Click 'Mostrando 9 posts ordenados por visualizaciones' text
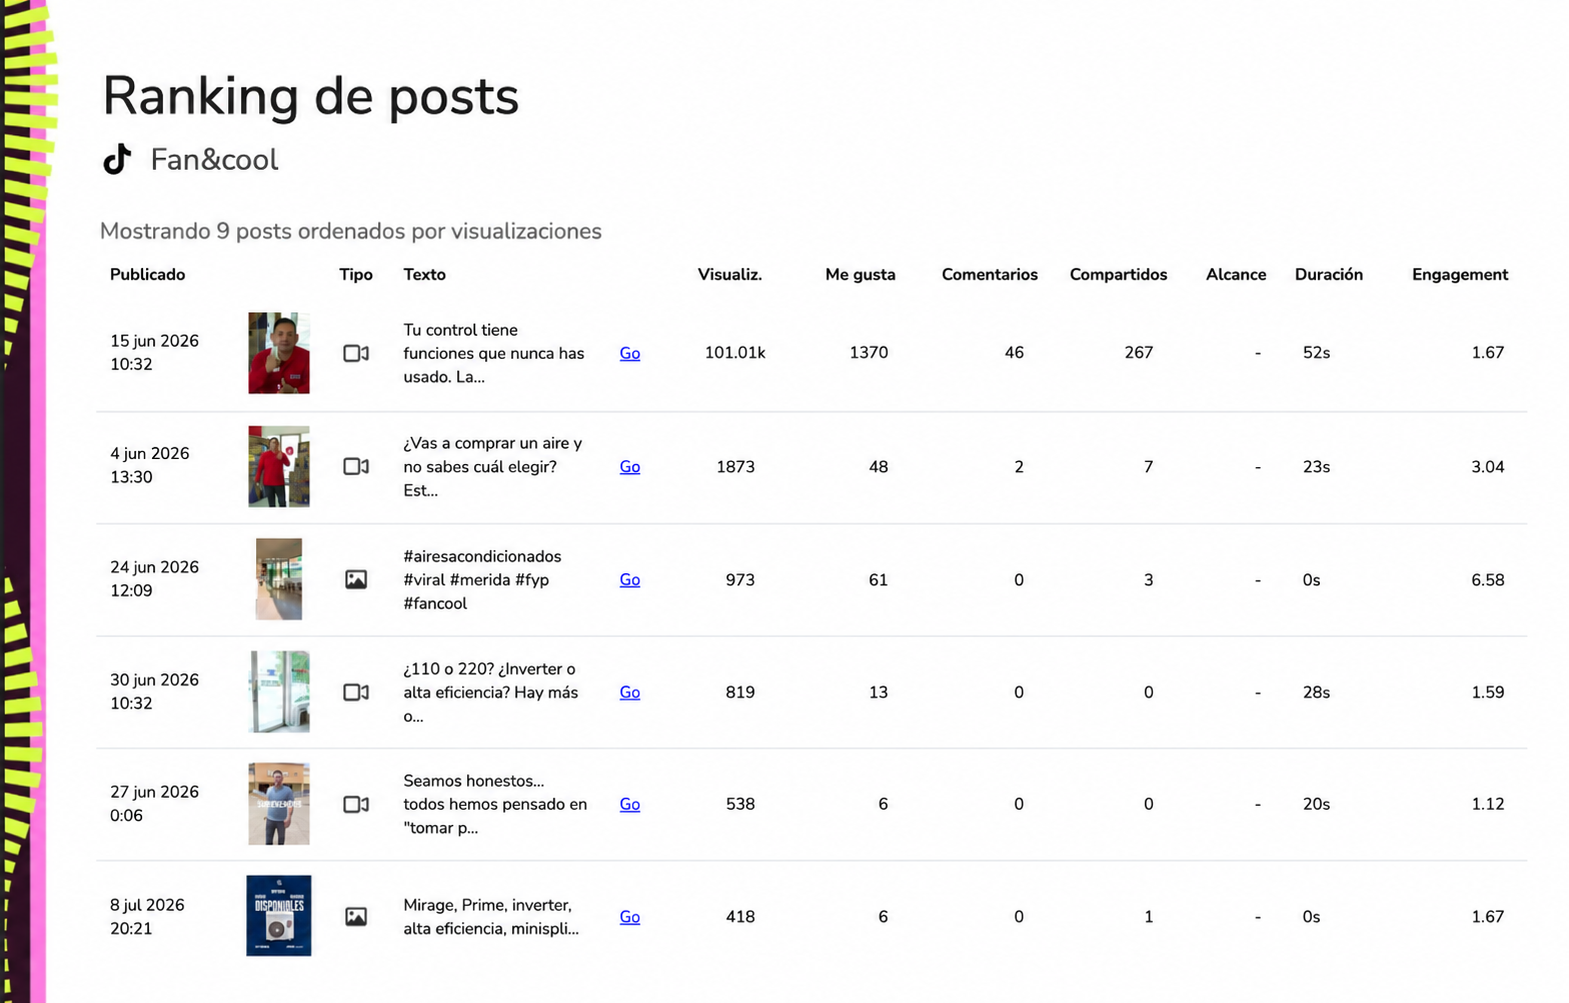The image size is (1569, 1003). (x=351, y=231)
